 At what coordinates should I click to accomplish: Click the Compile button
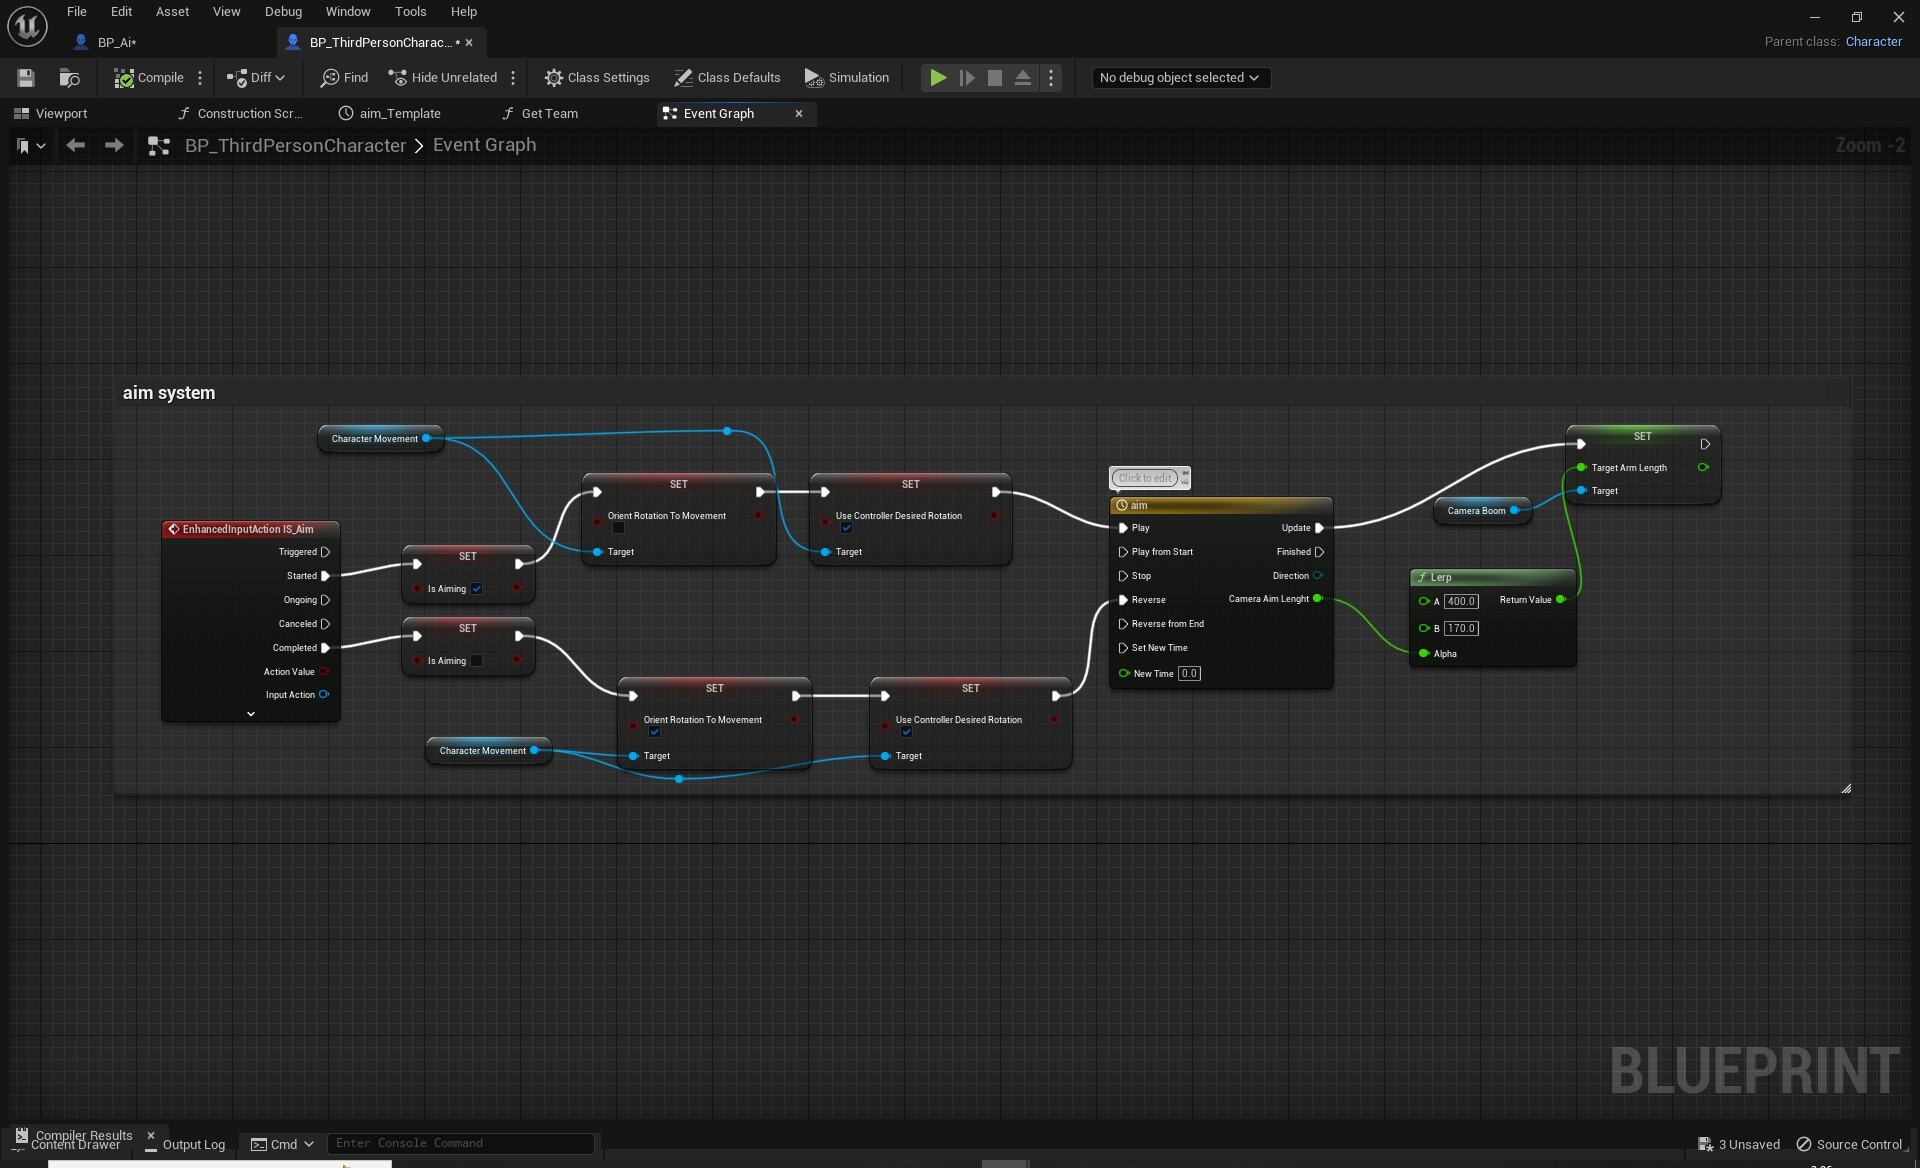coord(149,78)
